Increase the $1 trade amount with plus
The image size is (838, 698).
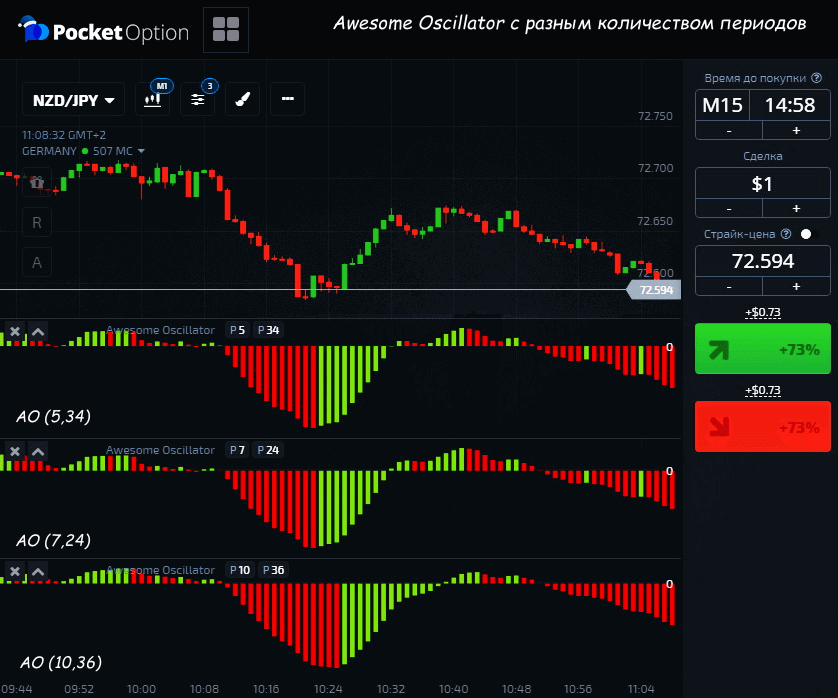[x=796, y=208]
